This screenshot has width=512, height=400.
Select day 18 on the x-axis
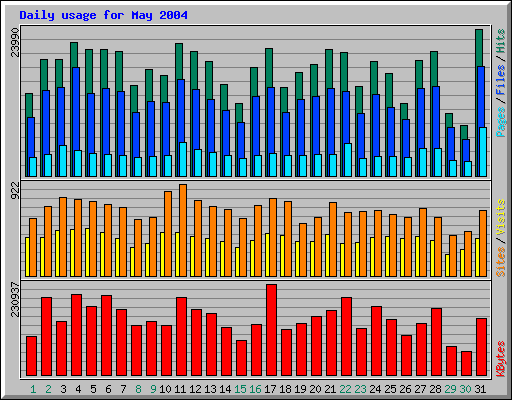pyautogui.click(x=285, y=389)
